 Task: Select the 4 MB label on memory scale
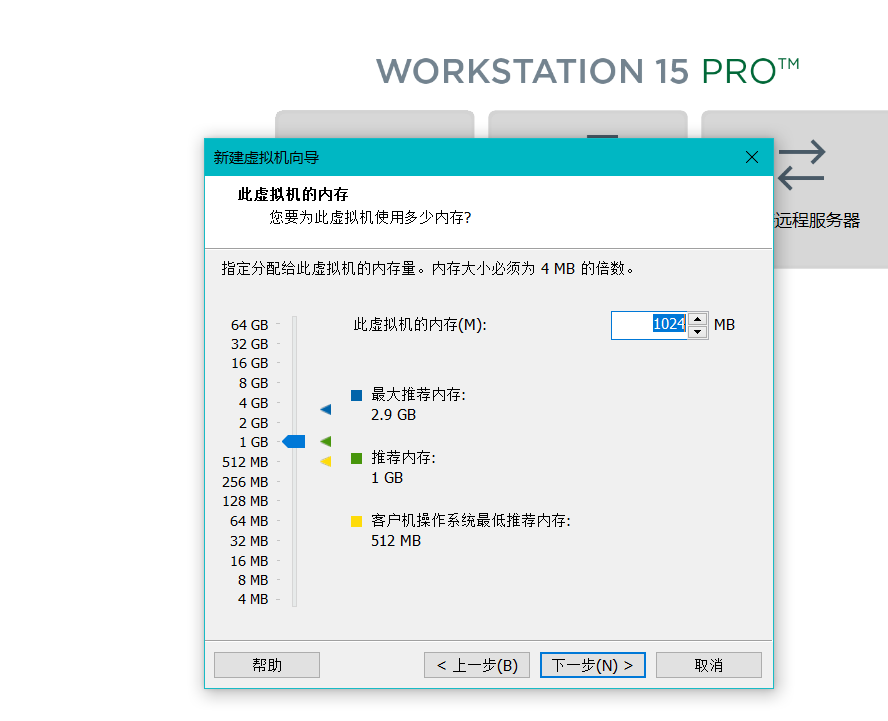click(253, 599)
